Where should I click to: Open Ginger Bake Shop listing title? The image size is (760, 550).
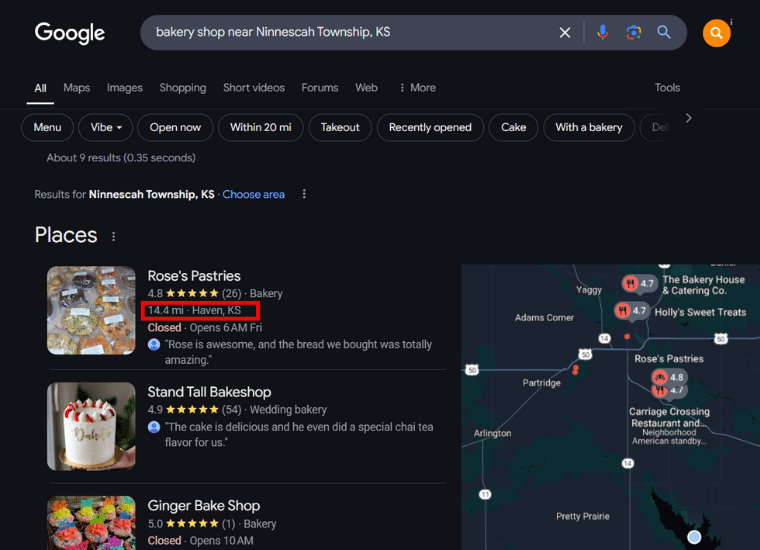click(204, 506)
